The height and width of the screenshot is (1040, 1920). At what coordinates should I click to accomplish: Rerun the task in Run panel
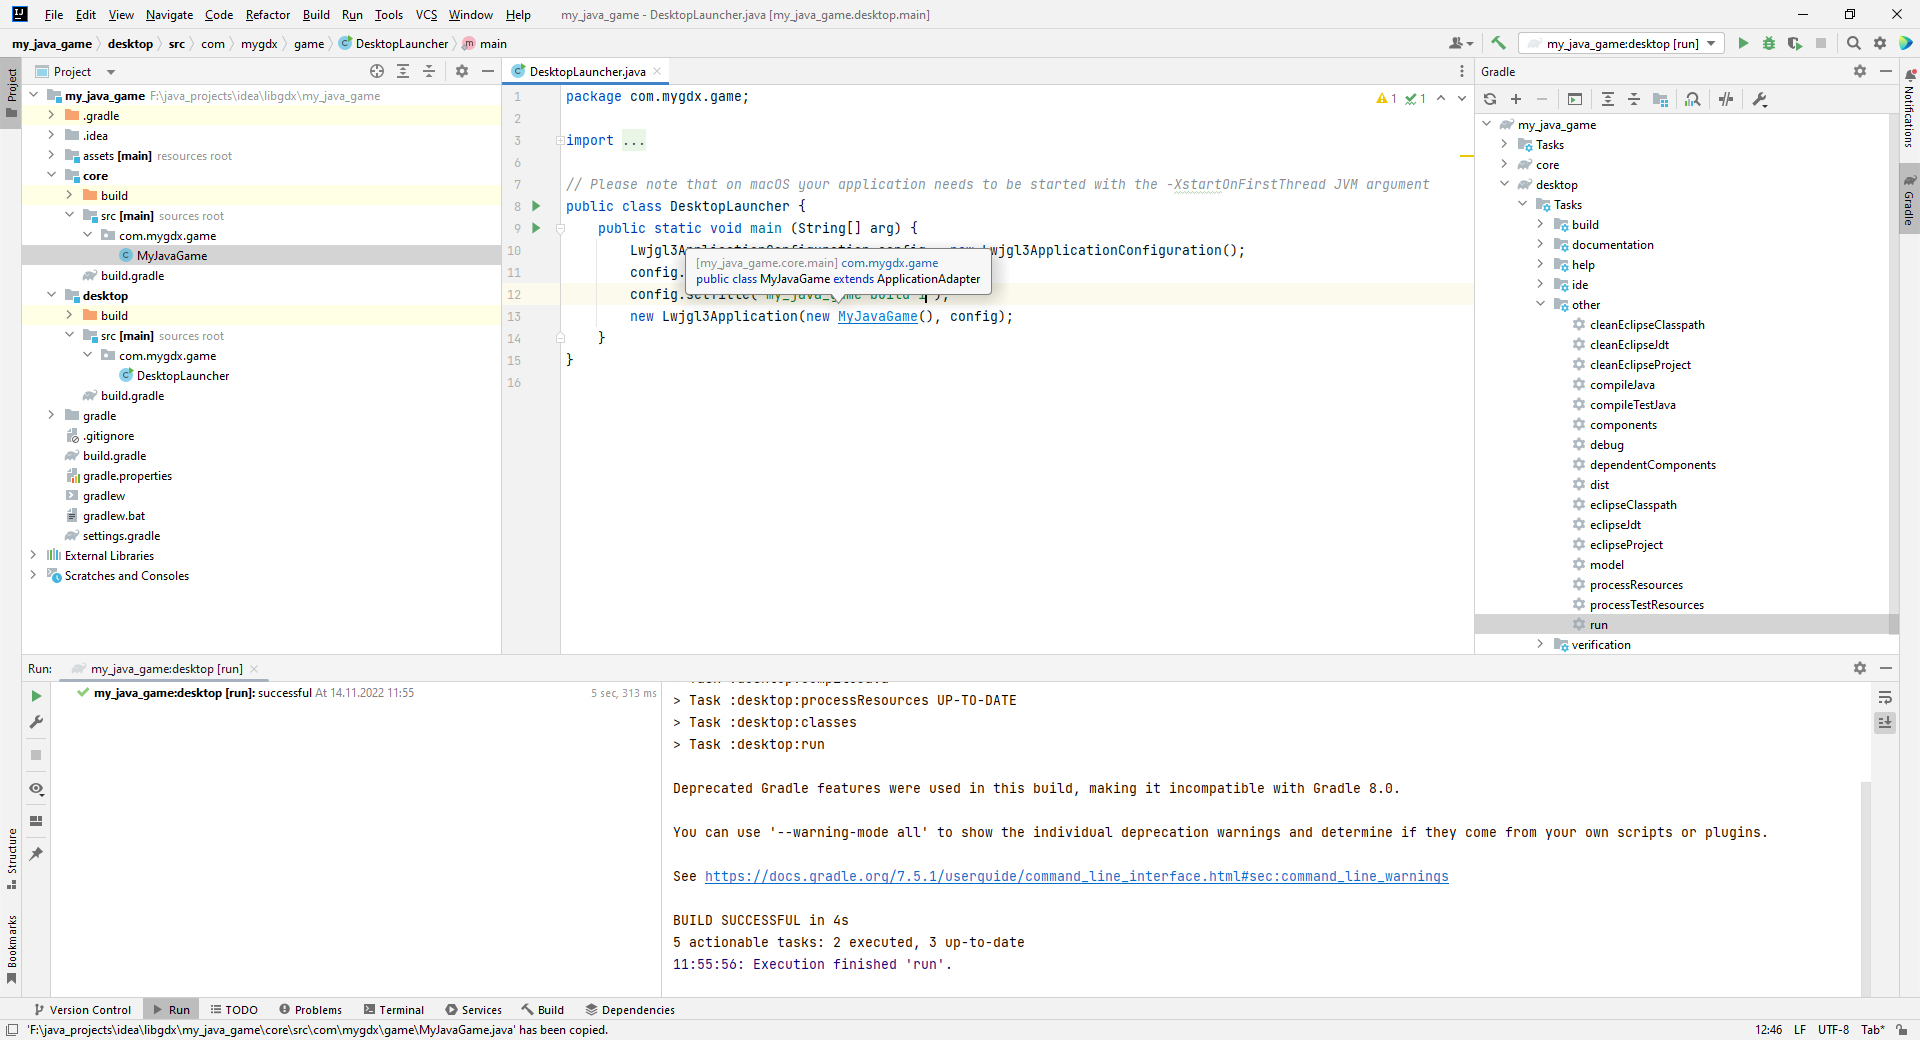[x=36, y=696]
